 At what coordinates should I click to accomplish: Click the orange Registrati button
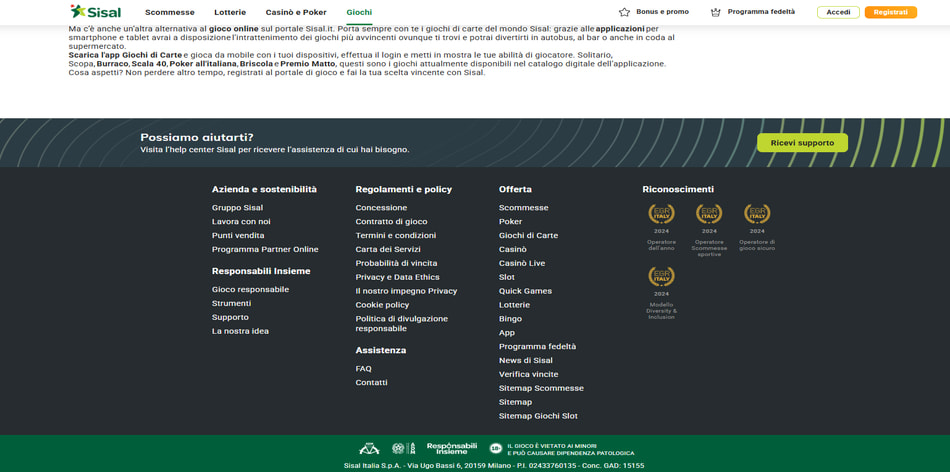click(891, 12)
